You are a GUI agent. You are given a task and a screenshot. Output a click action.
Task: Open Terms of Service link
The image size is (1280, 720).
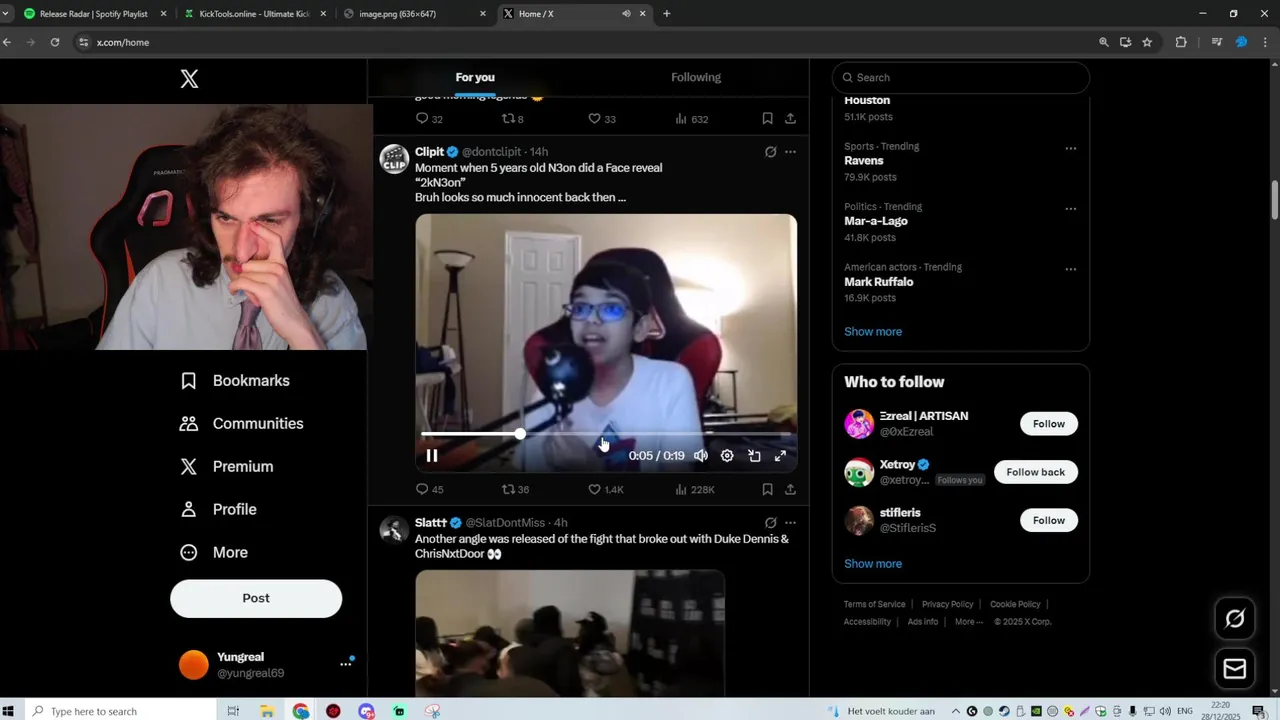coord(874,604)
